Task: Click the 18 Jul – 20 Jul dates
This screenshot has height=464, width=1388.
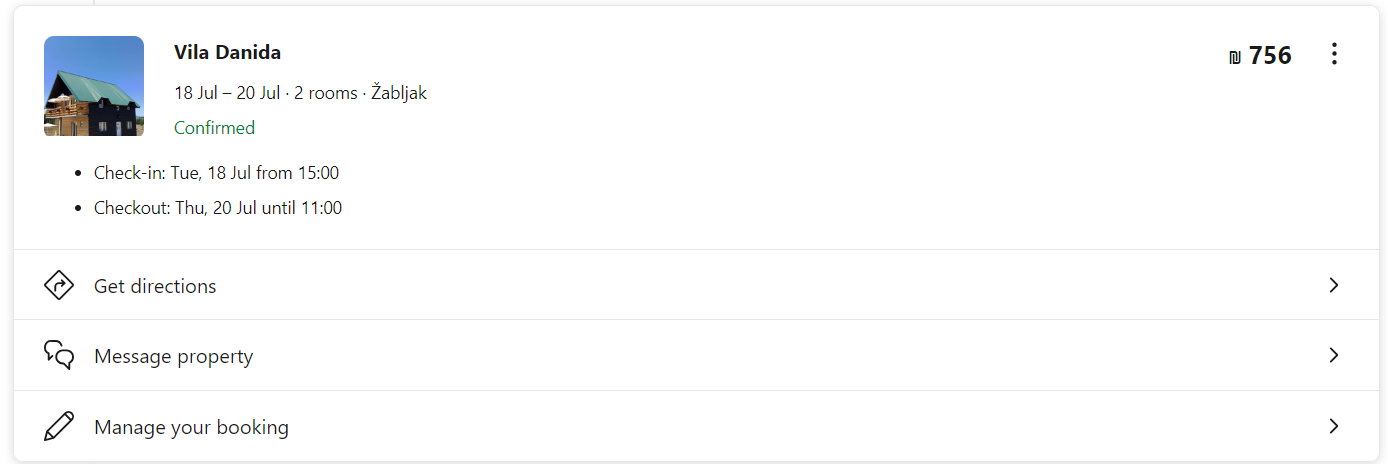Action: 227,93
